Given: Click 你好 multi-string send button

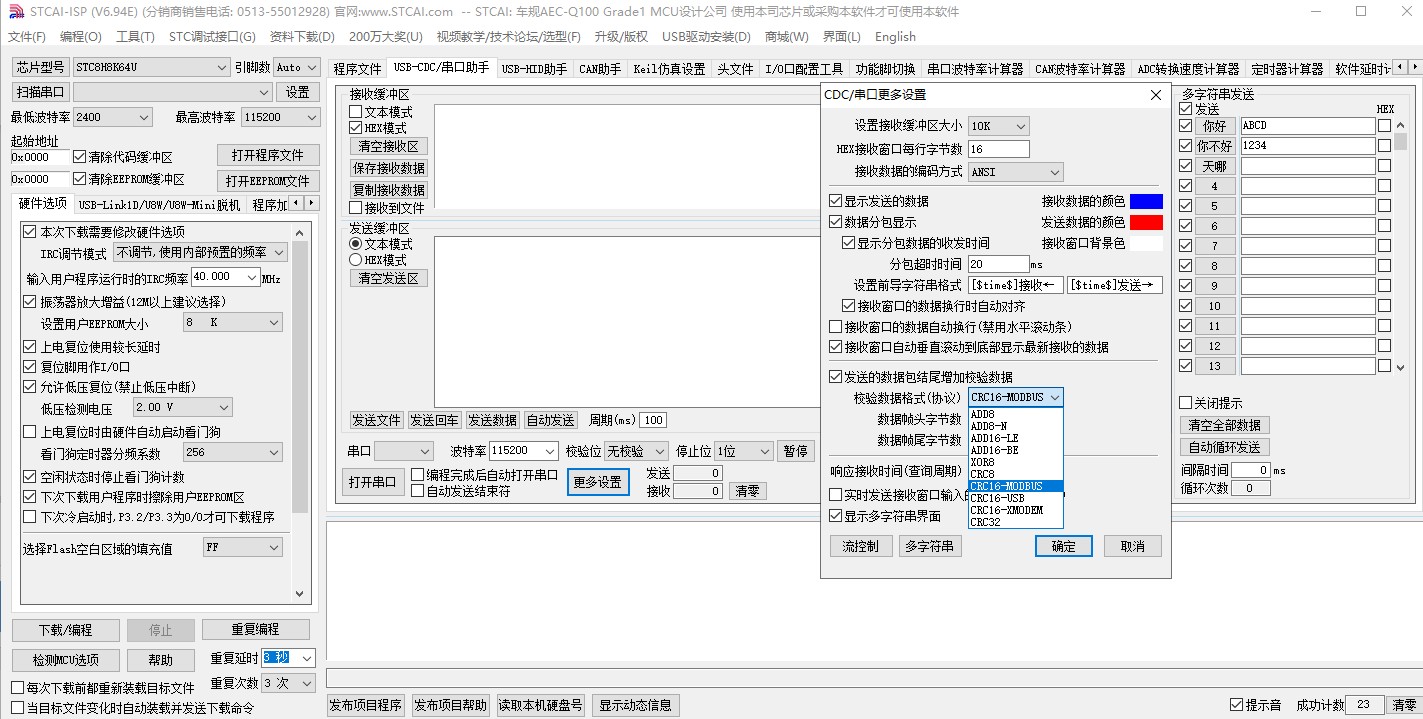Looking at the screenshot, I should click(x=1215, y=126).
